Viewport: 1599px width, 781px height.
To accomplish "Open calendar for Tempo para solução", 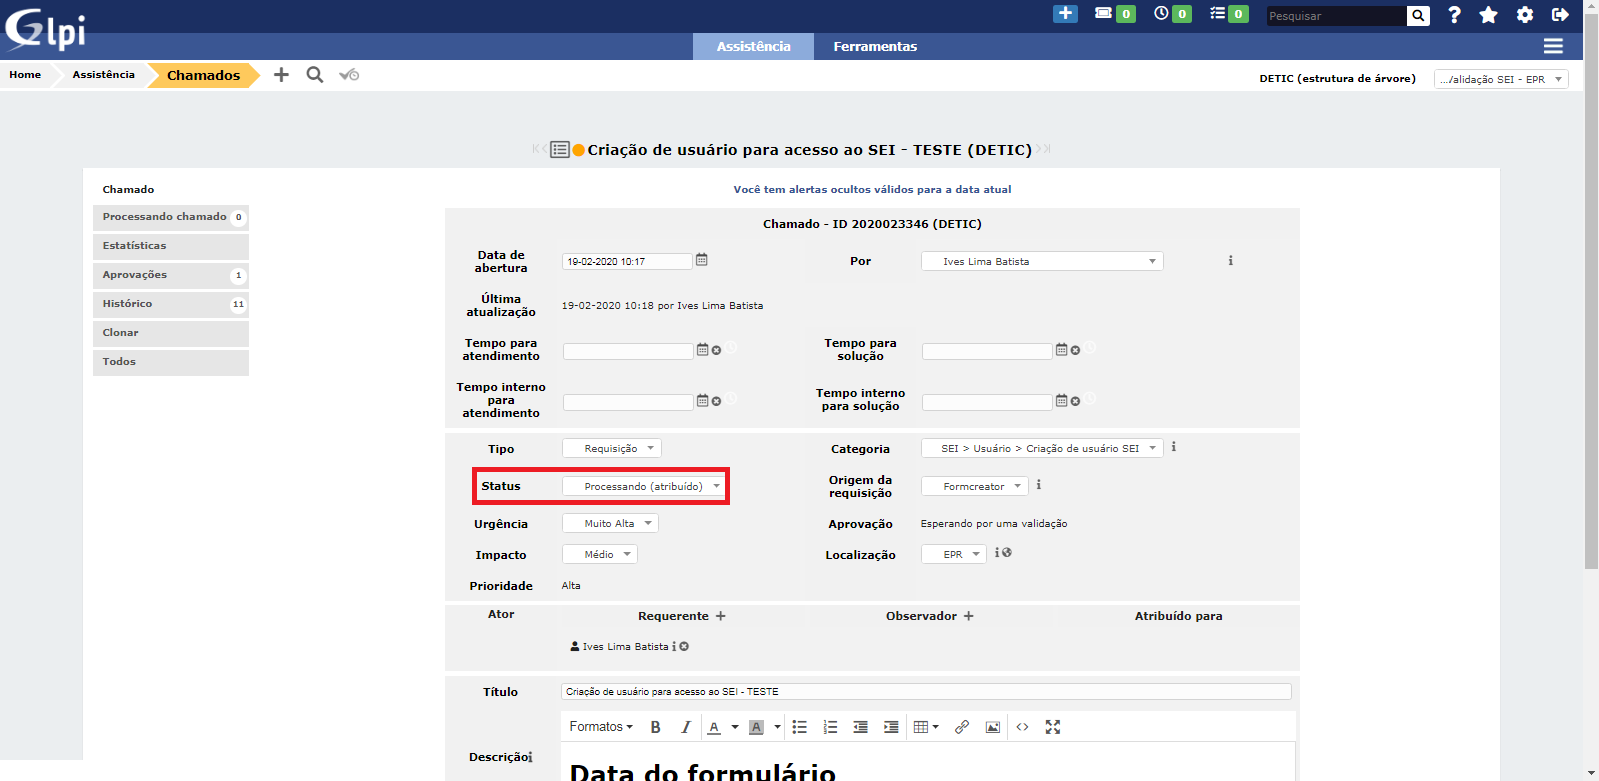I will pyautogui.click(x=1061, y=350).
